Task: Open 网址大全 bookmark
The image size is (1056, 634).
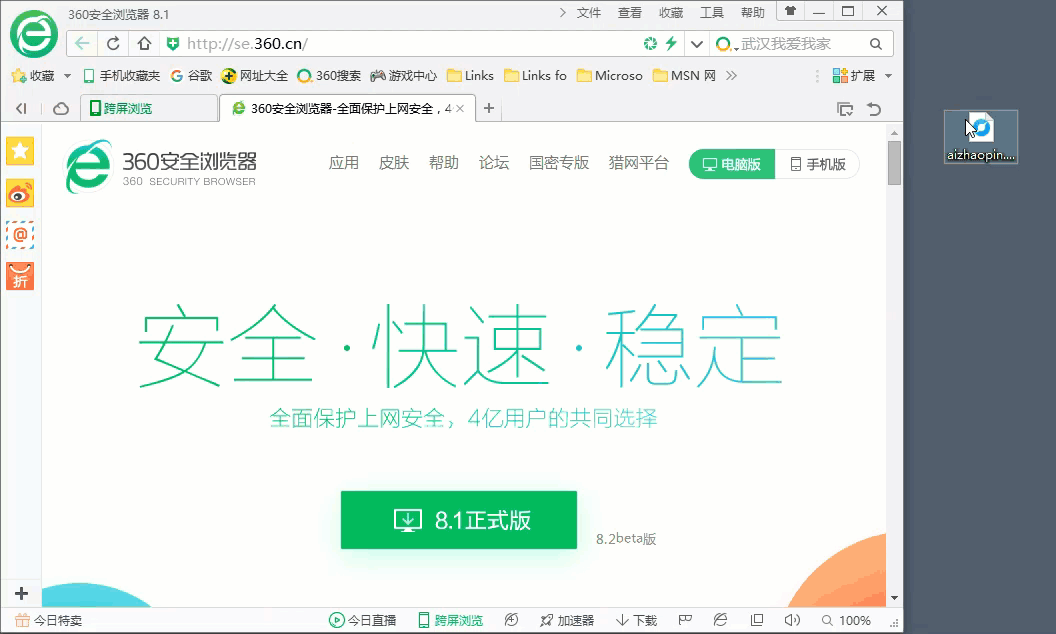Action: 255,75
